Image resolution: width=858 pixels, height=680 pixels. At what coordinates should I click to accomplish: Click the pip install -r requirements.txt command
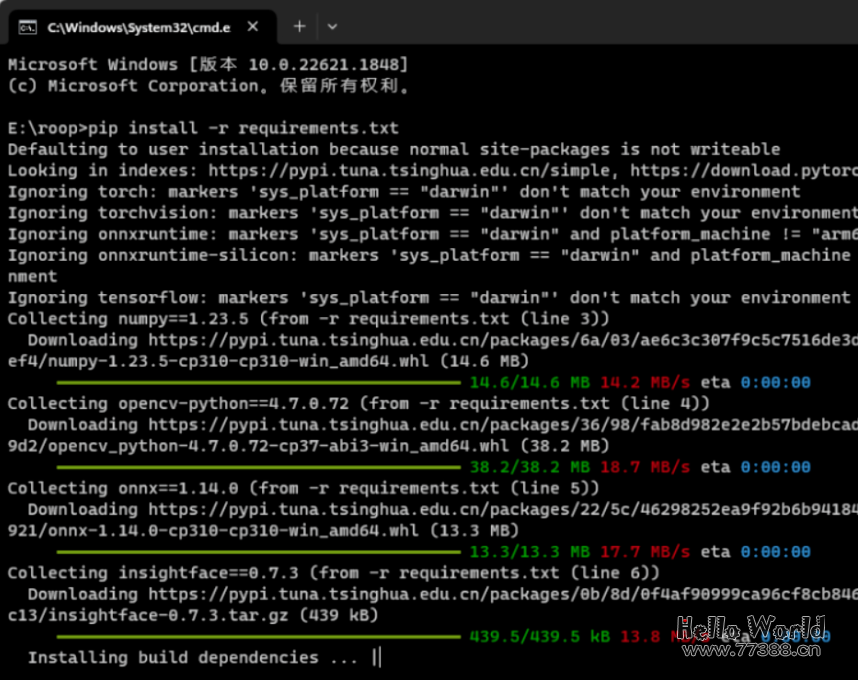(x=243, y=128)
